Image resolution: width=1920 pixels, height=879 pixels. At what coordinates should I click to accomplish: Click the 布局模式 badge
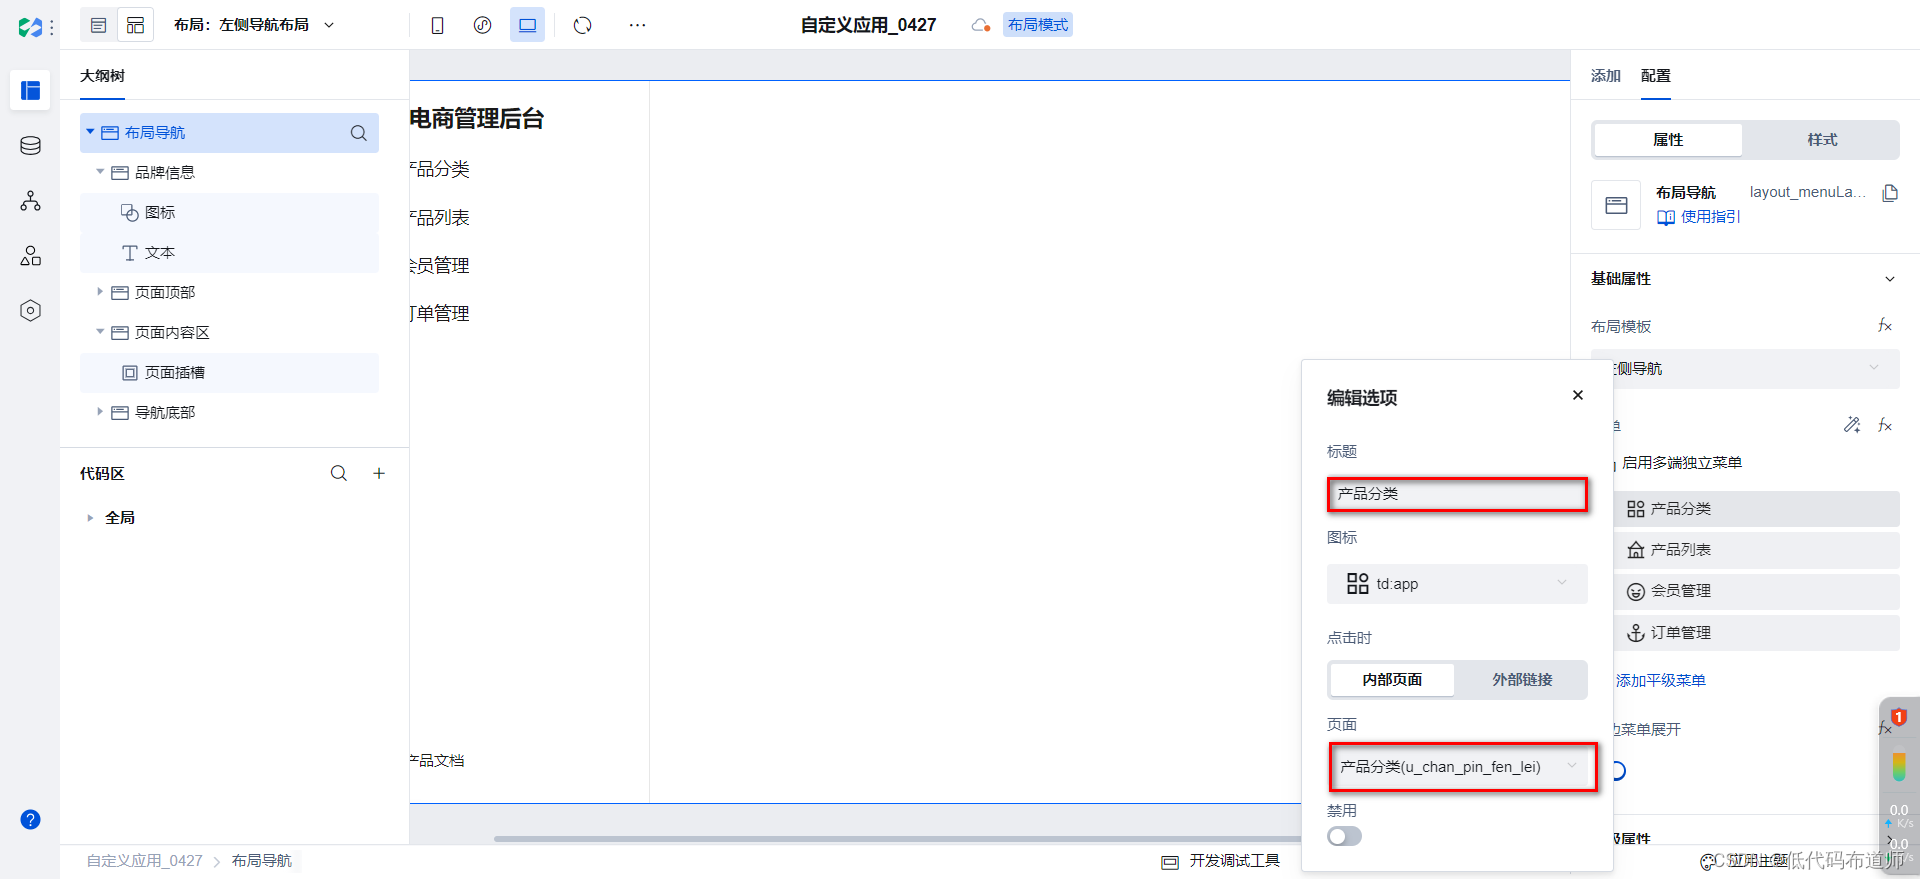click(1038, 25)
